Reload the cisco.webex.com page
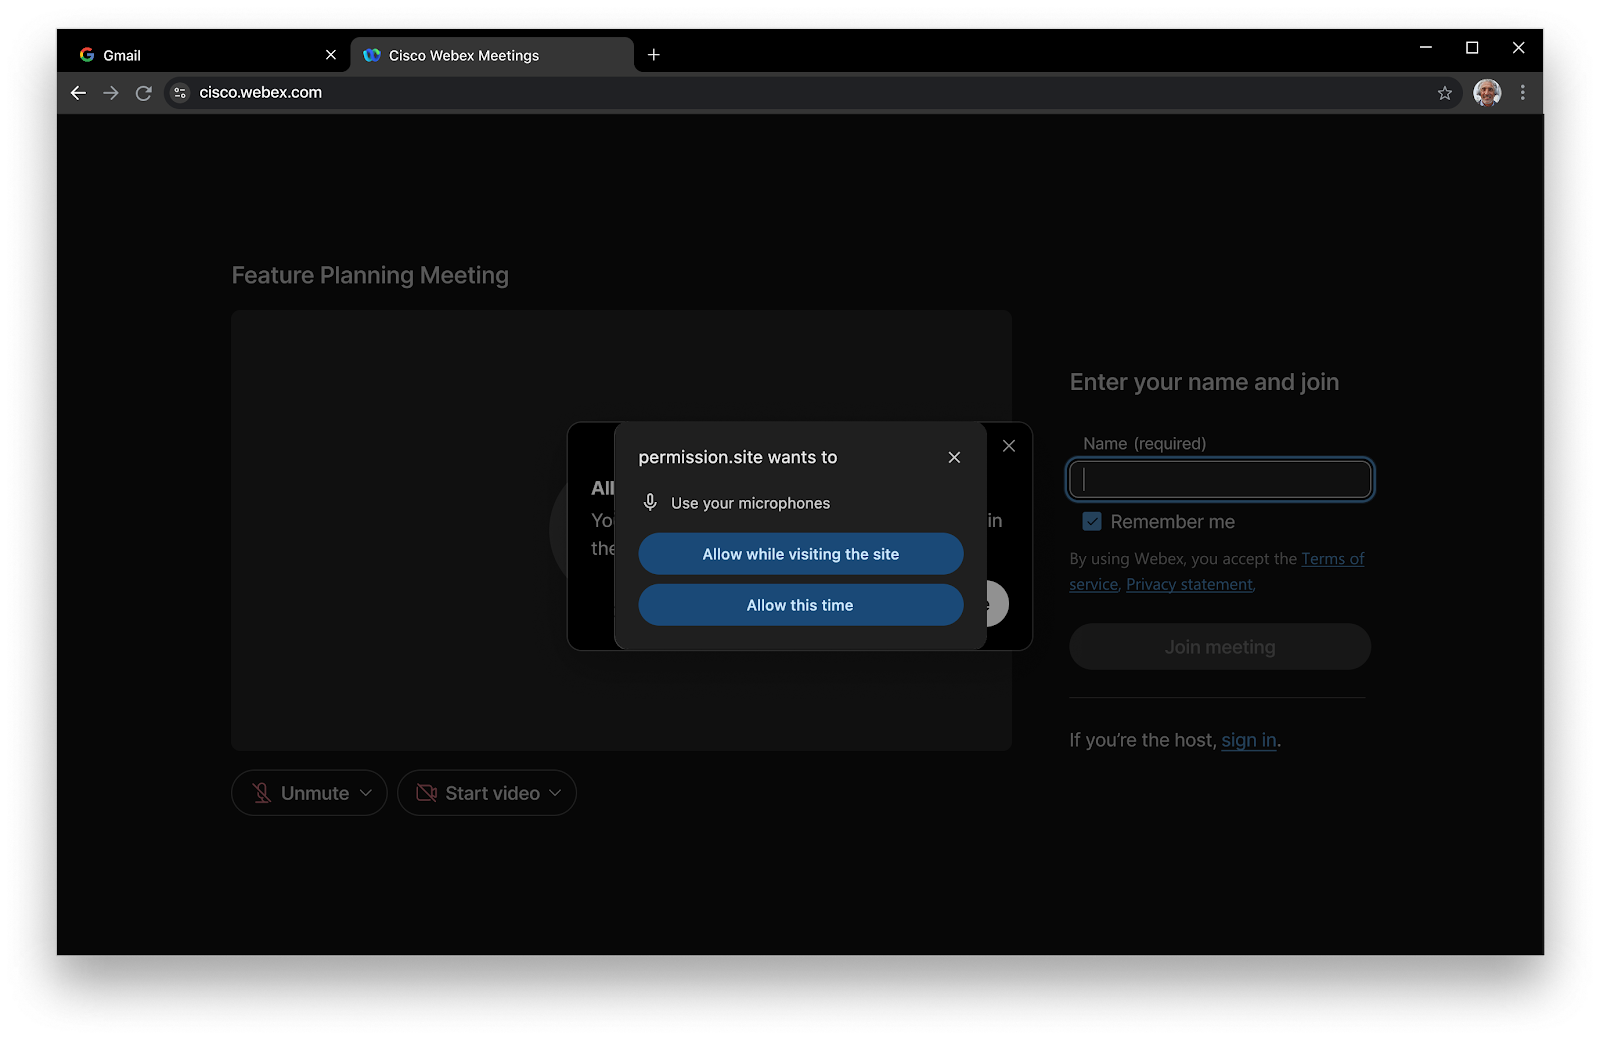The width and height of the screenshot is (1600, 1040). [143, 92]
